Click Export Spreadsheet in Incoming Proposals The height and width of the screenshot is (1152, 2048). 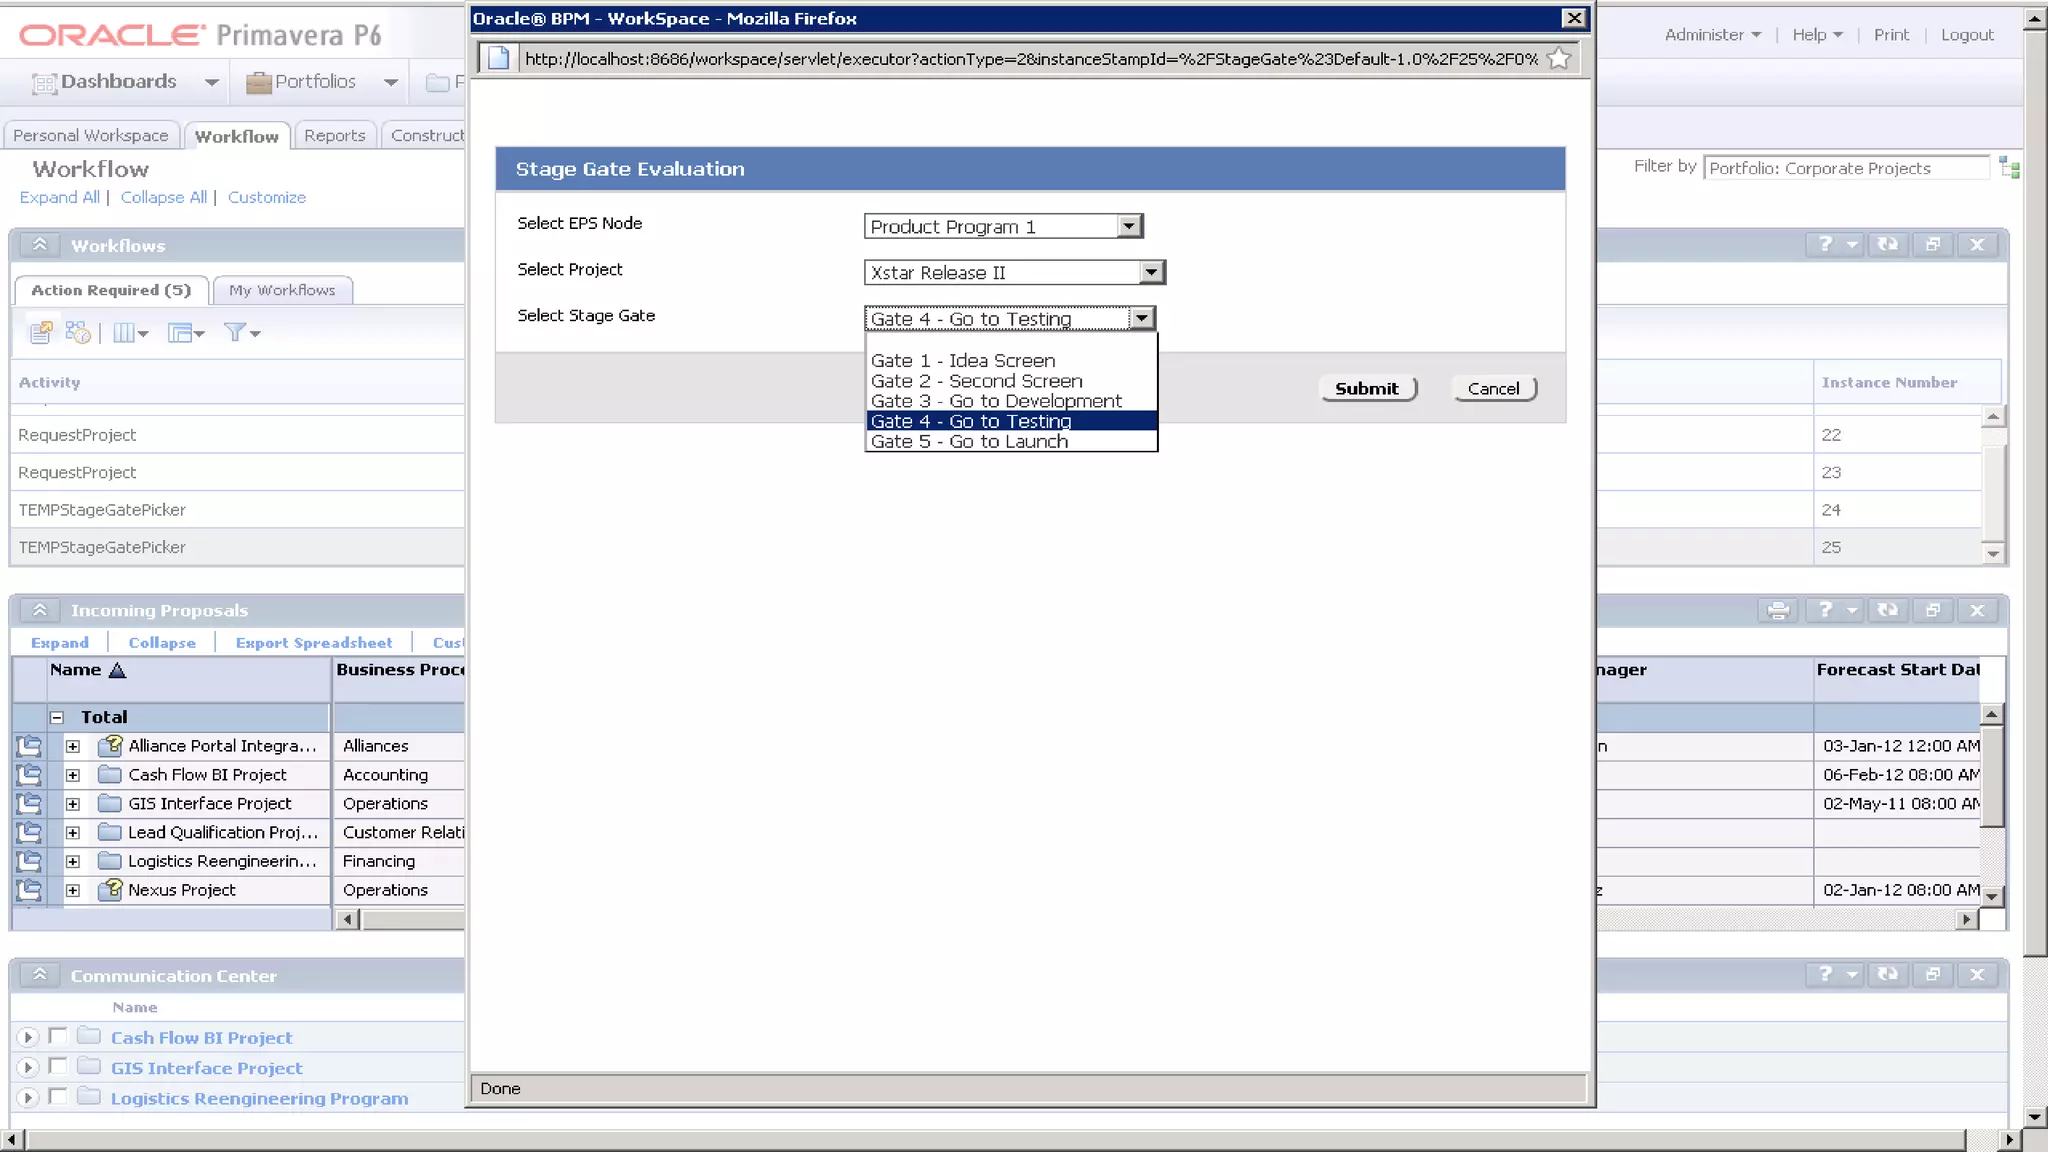point(314,643)
